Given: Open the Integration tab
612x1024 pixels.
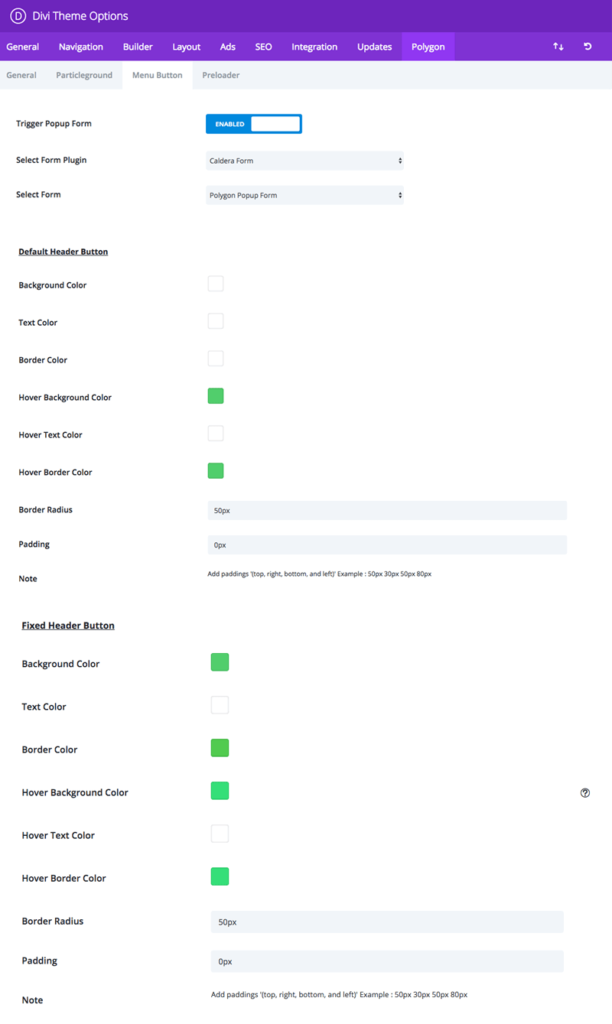Looking at the screenshot, I should point(314,47).
